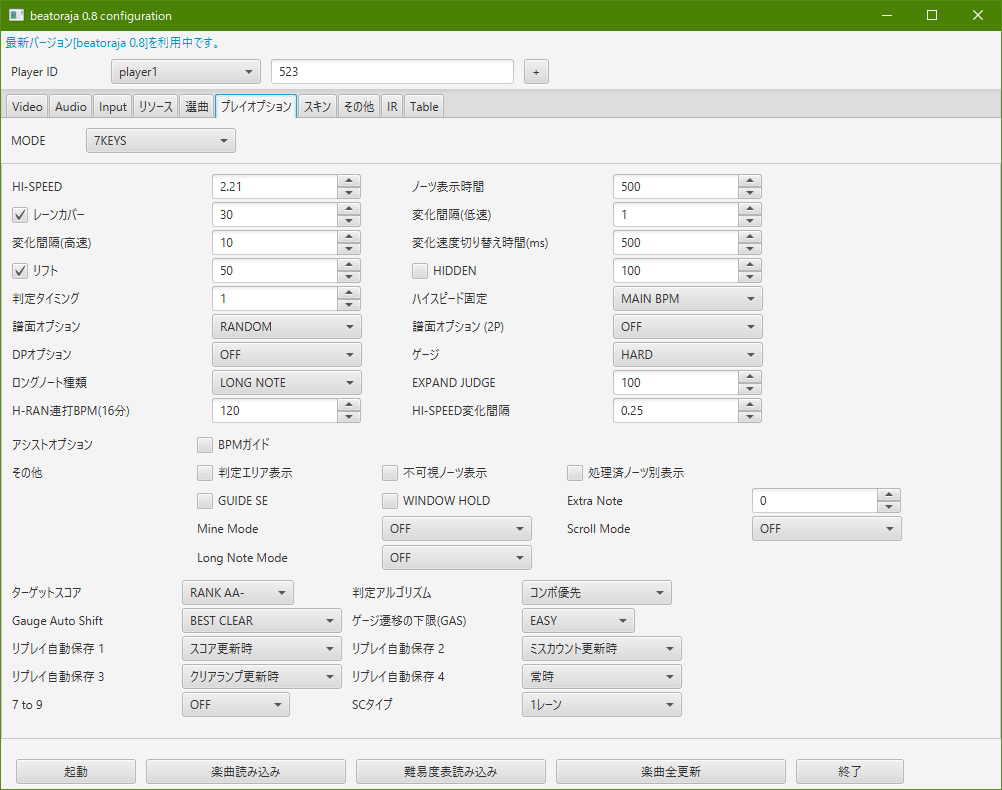Toggle the レーンカバー checkbox
The height and width of the screenshot is (790, 1002).
[x=20, y=215]
